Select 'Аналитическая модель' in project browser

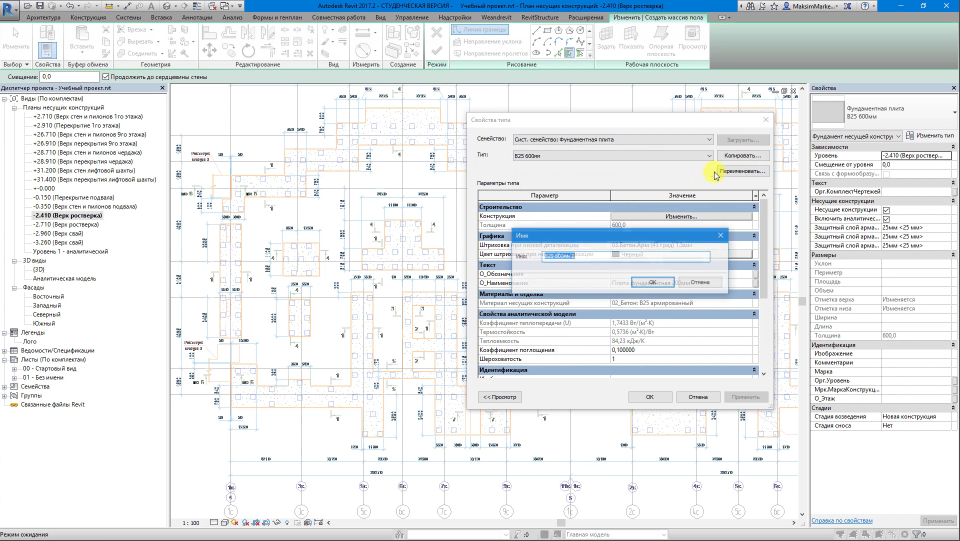(64, 278)
